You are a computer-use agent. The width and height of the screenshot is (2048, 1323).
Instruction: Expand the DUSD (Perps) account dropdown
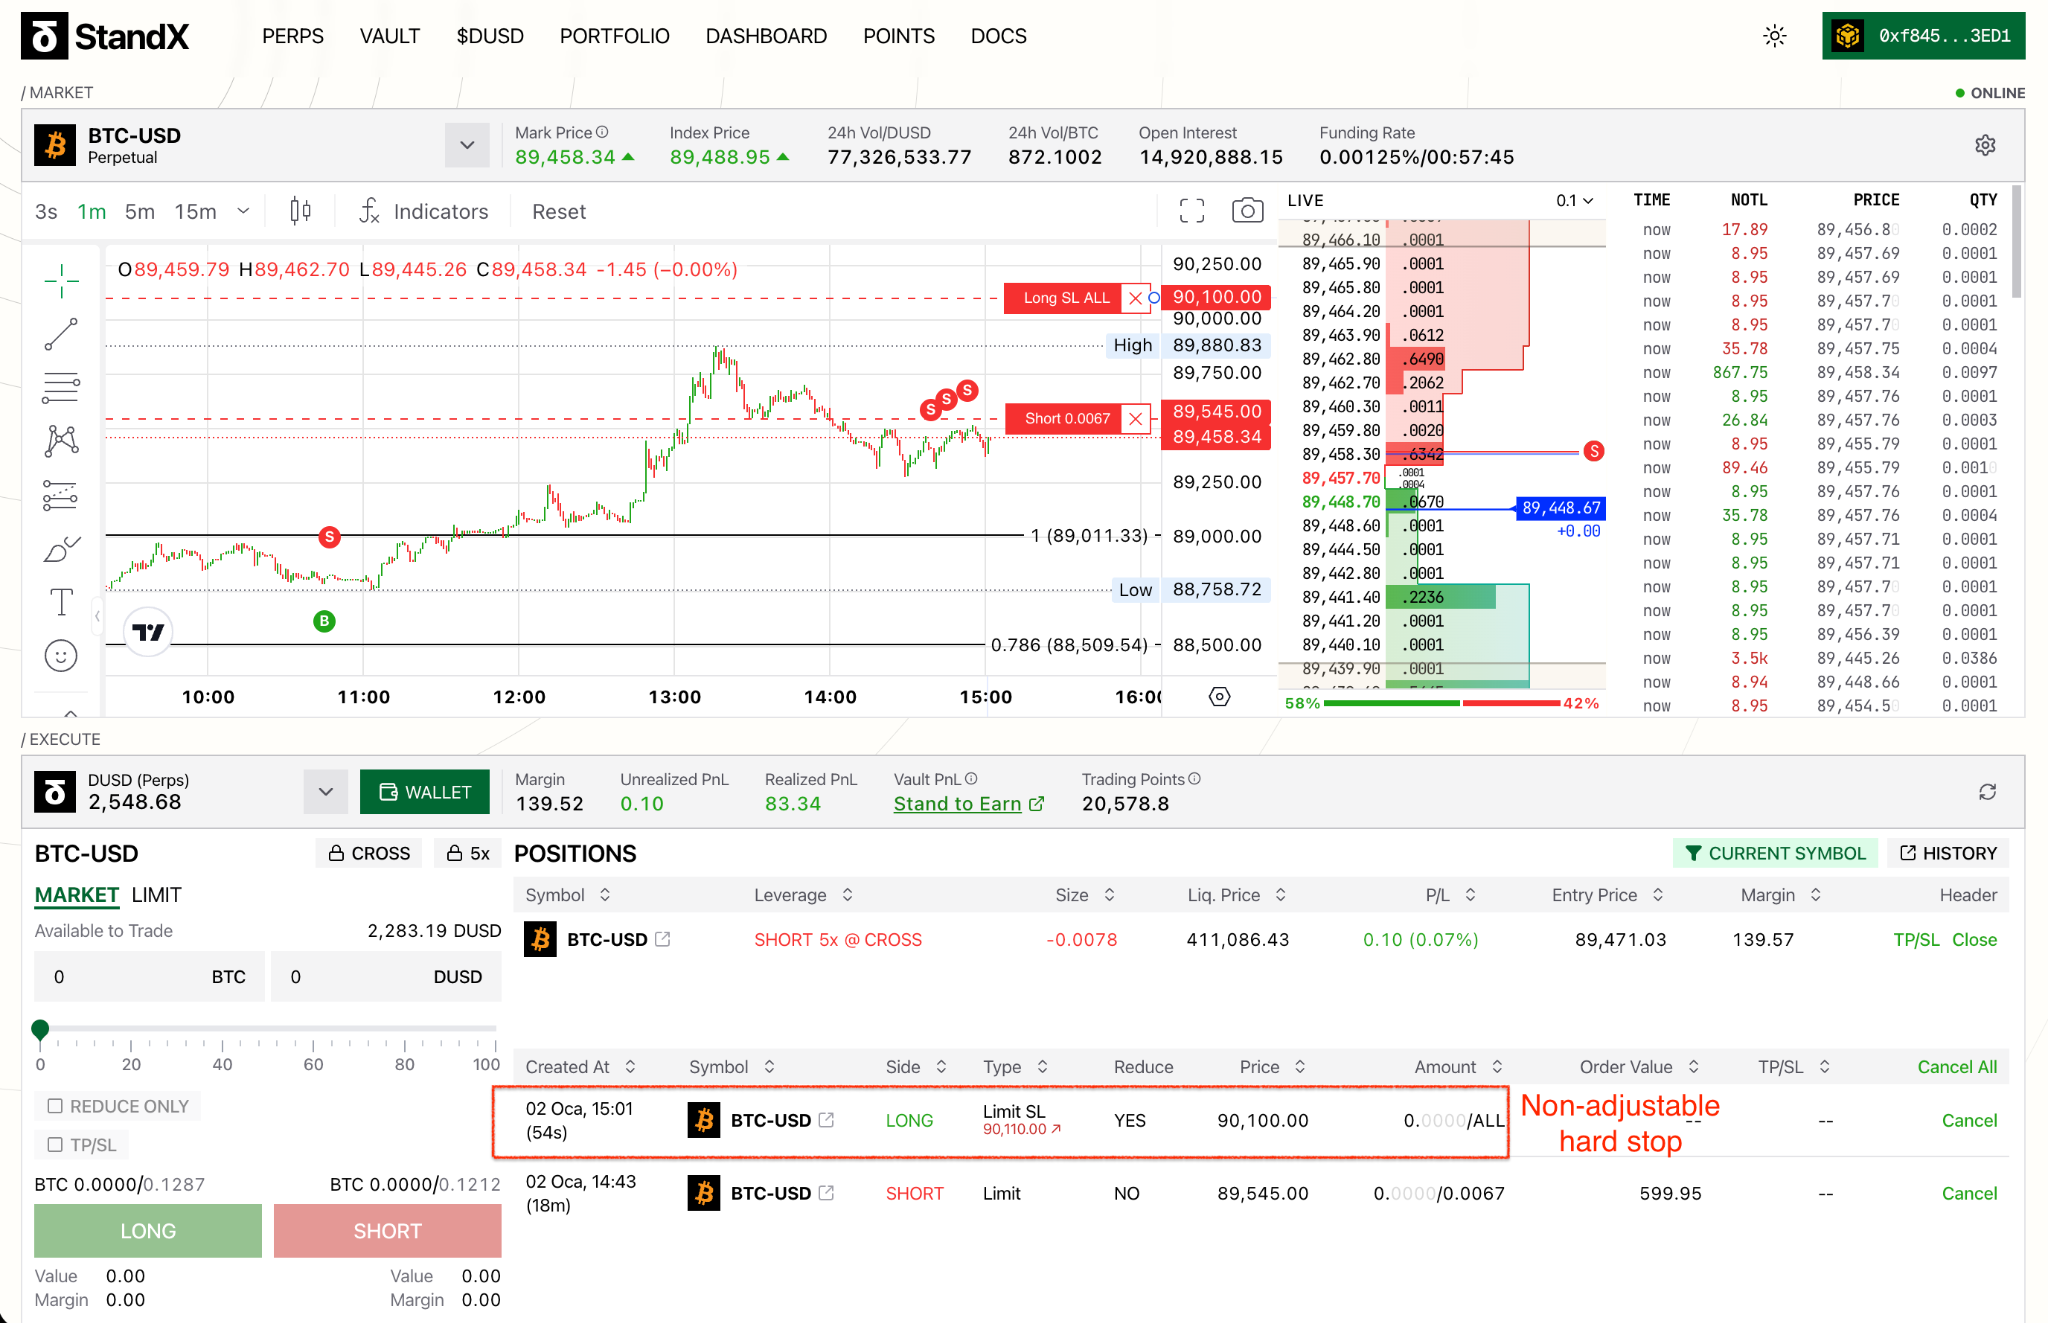(326, 792)
